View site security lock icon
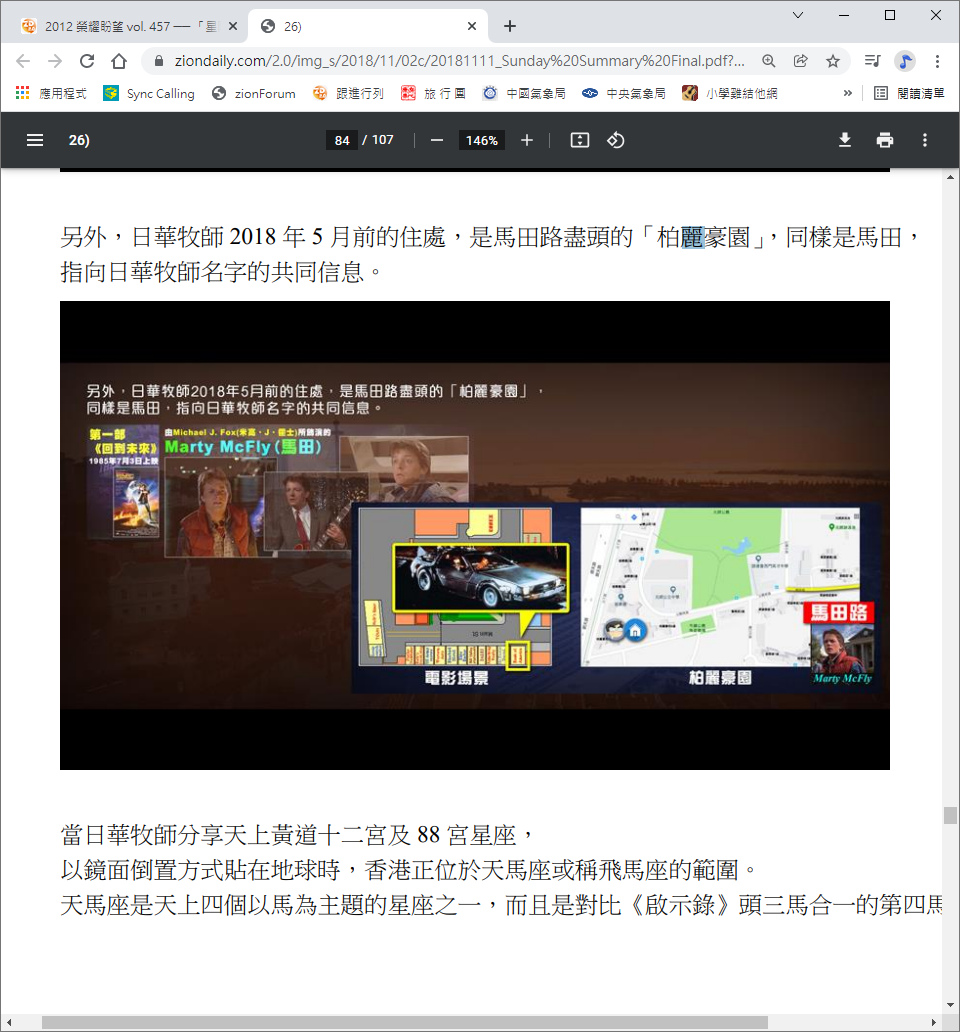Screen dimensions: 960x1032 [x=159, y=61]
